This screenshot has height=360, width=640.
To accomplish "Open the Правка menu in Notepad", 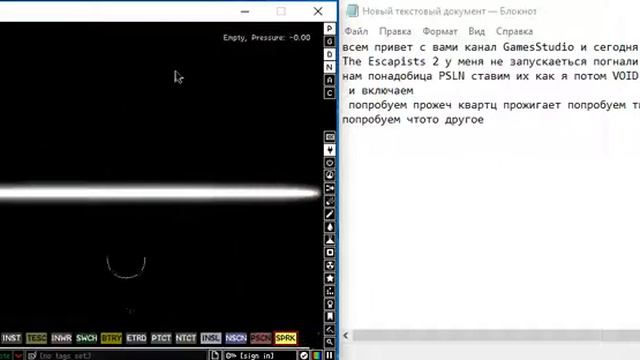I will (395, 31).
